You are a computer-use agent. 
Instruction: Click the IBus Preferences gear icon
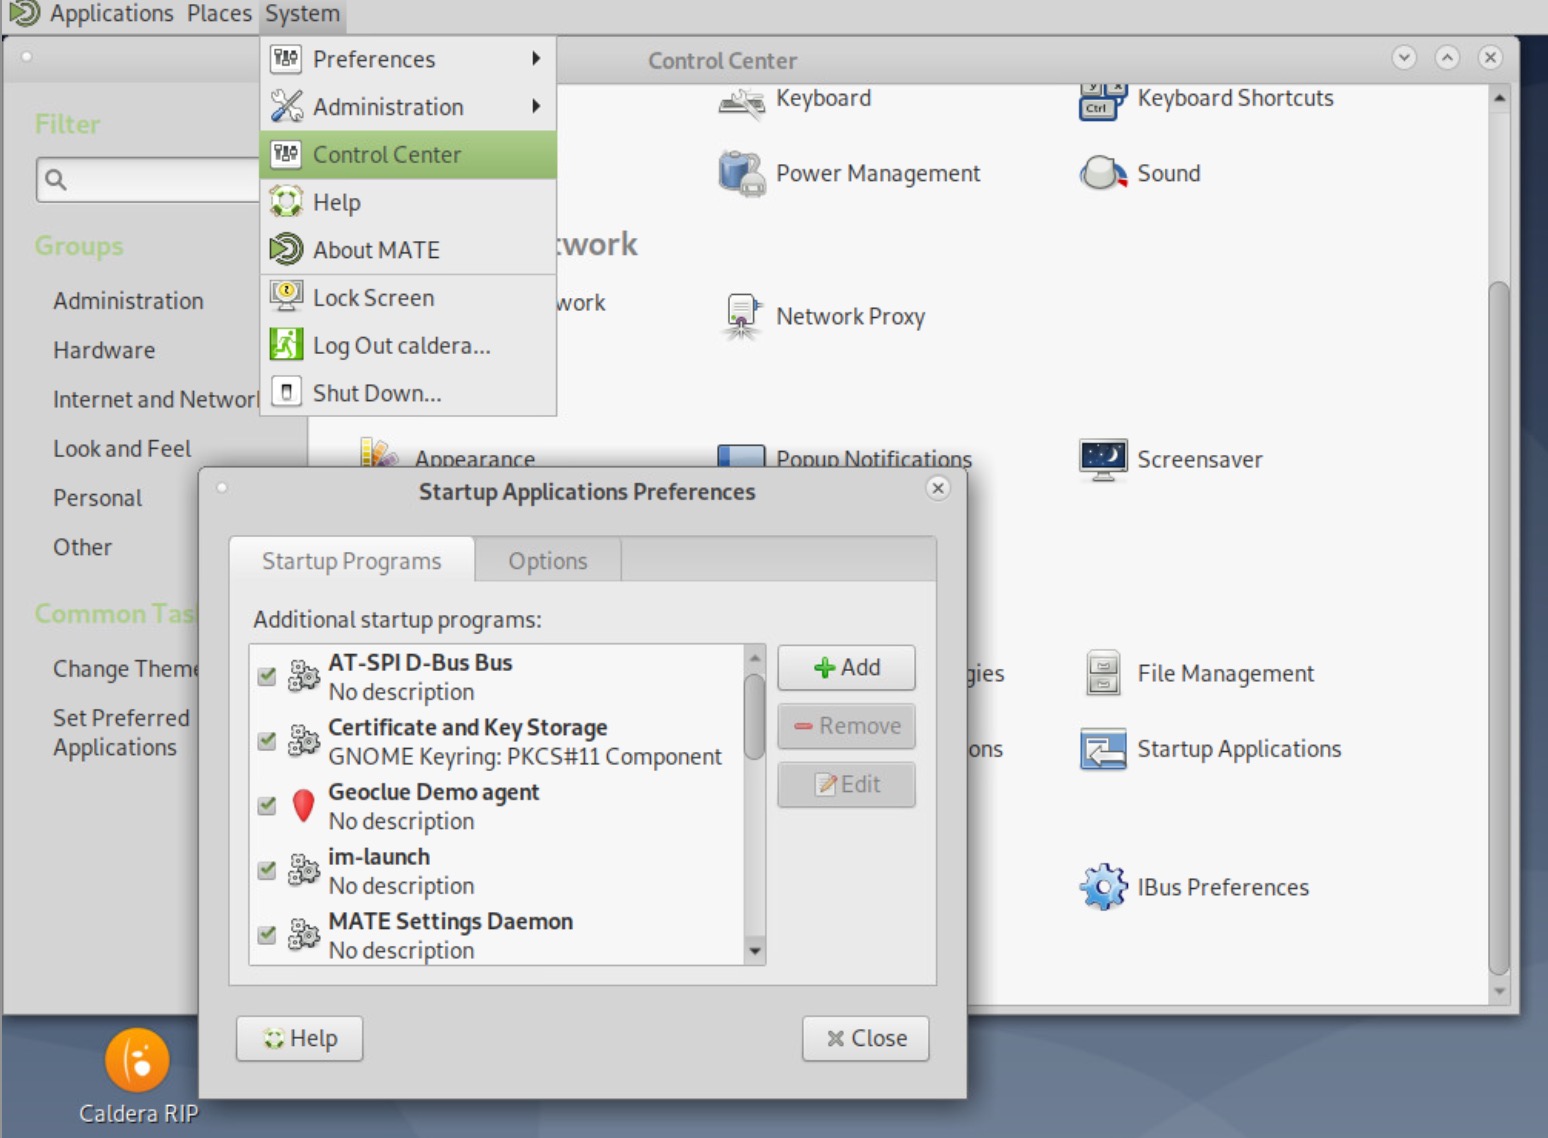click(x=1102, y=887)
